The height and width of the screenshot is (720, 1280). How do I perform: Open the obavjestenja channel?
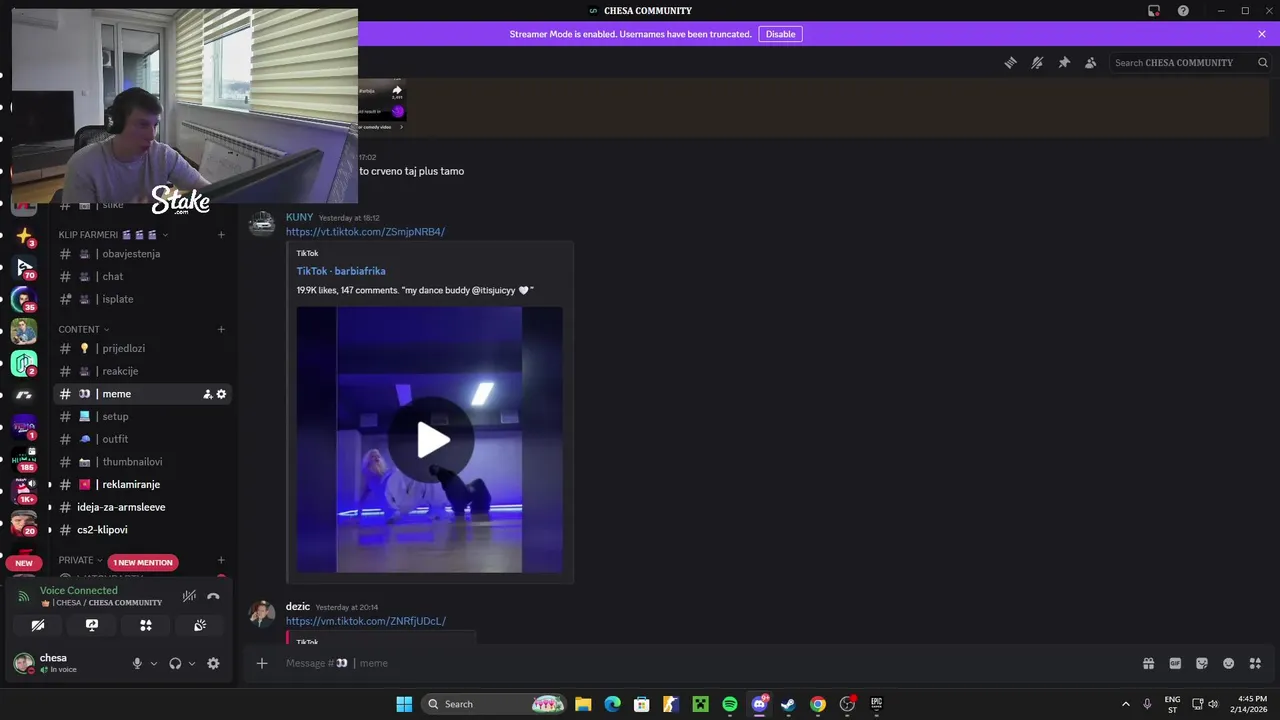click(143, 254)
